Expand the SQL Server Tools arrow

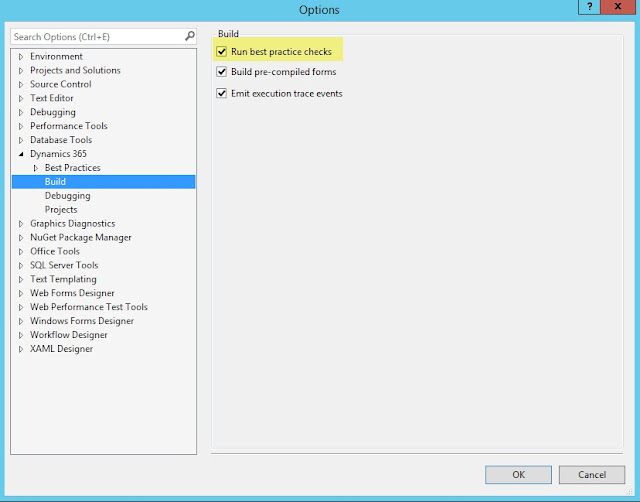[x=21, y=265]
